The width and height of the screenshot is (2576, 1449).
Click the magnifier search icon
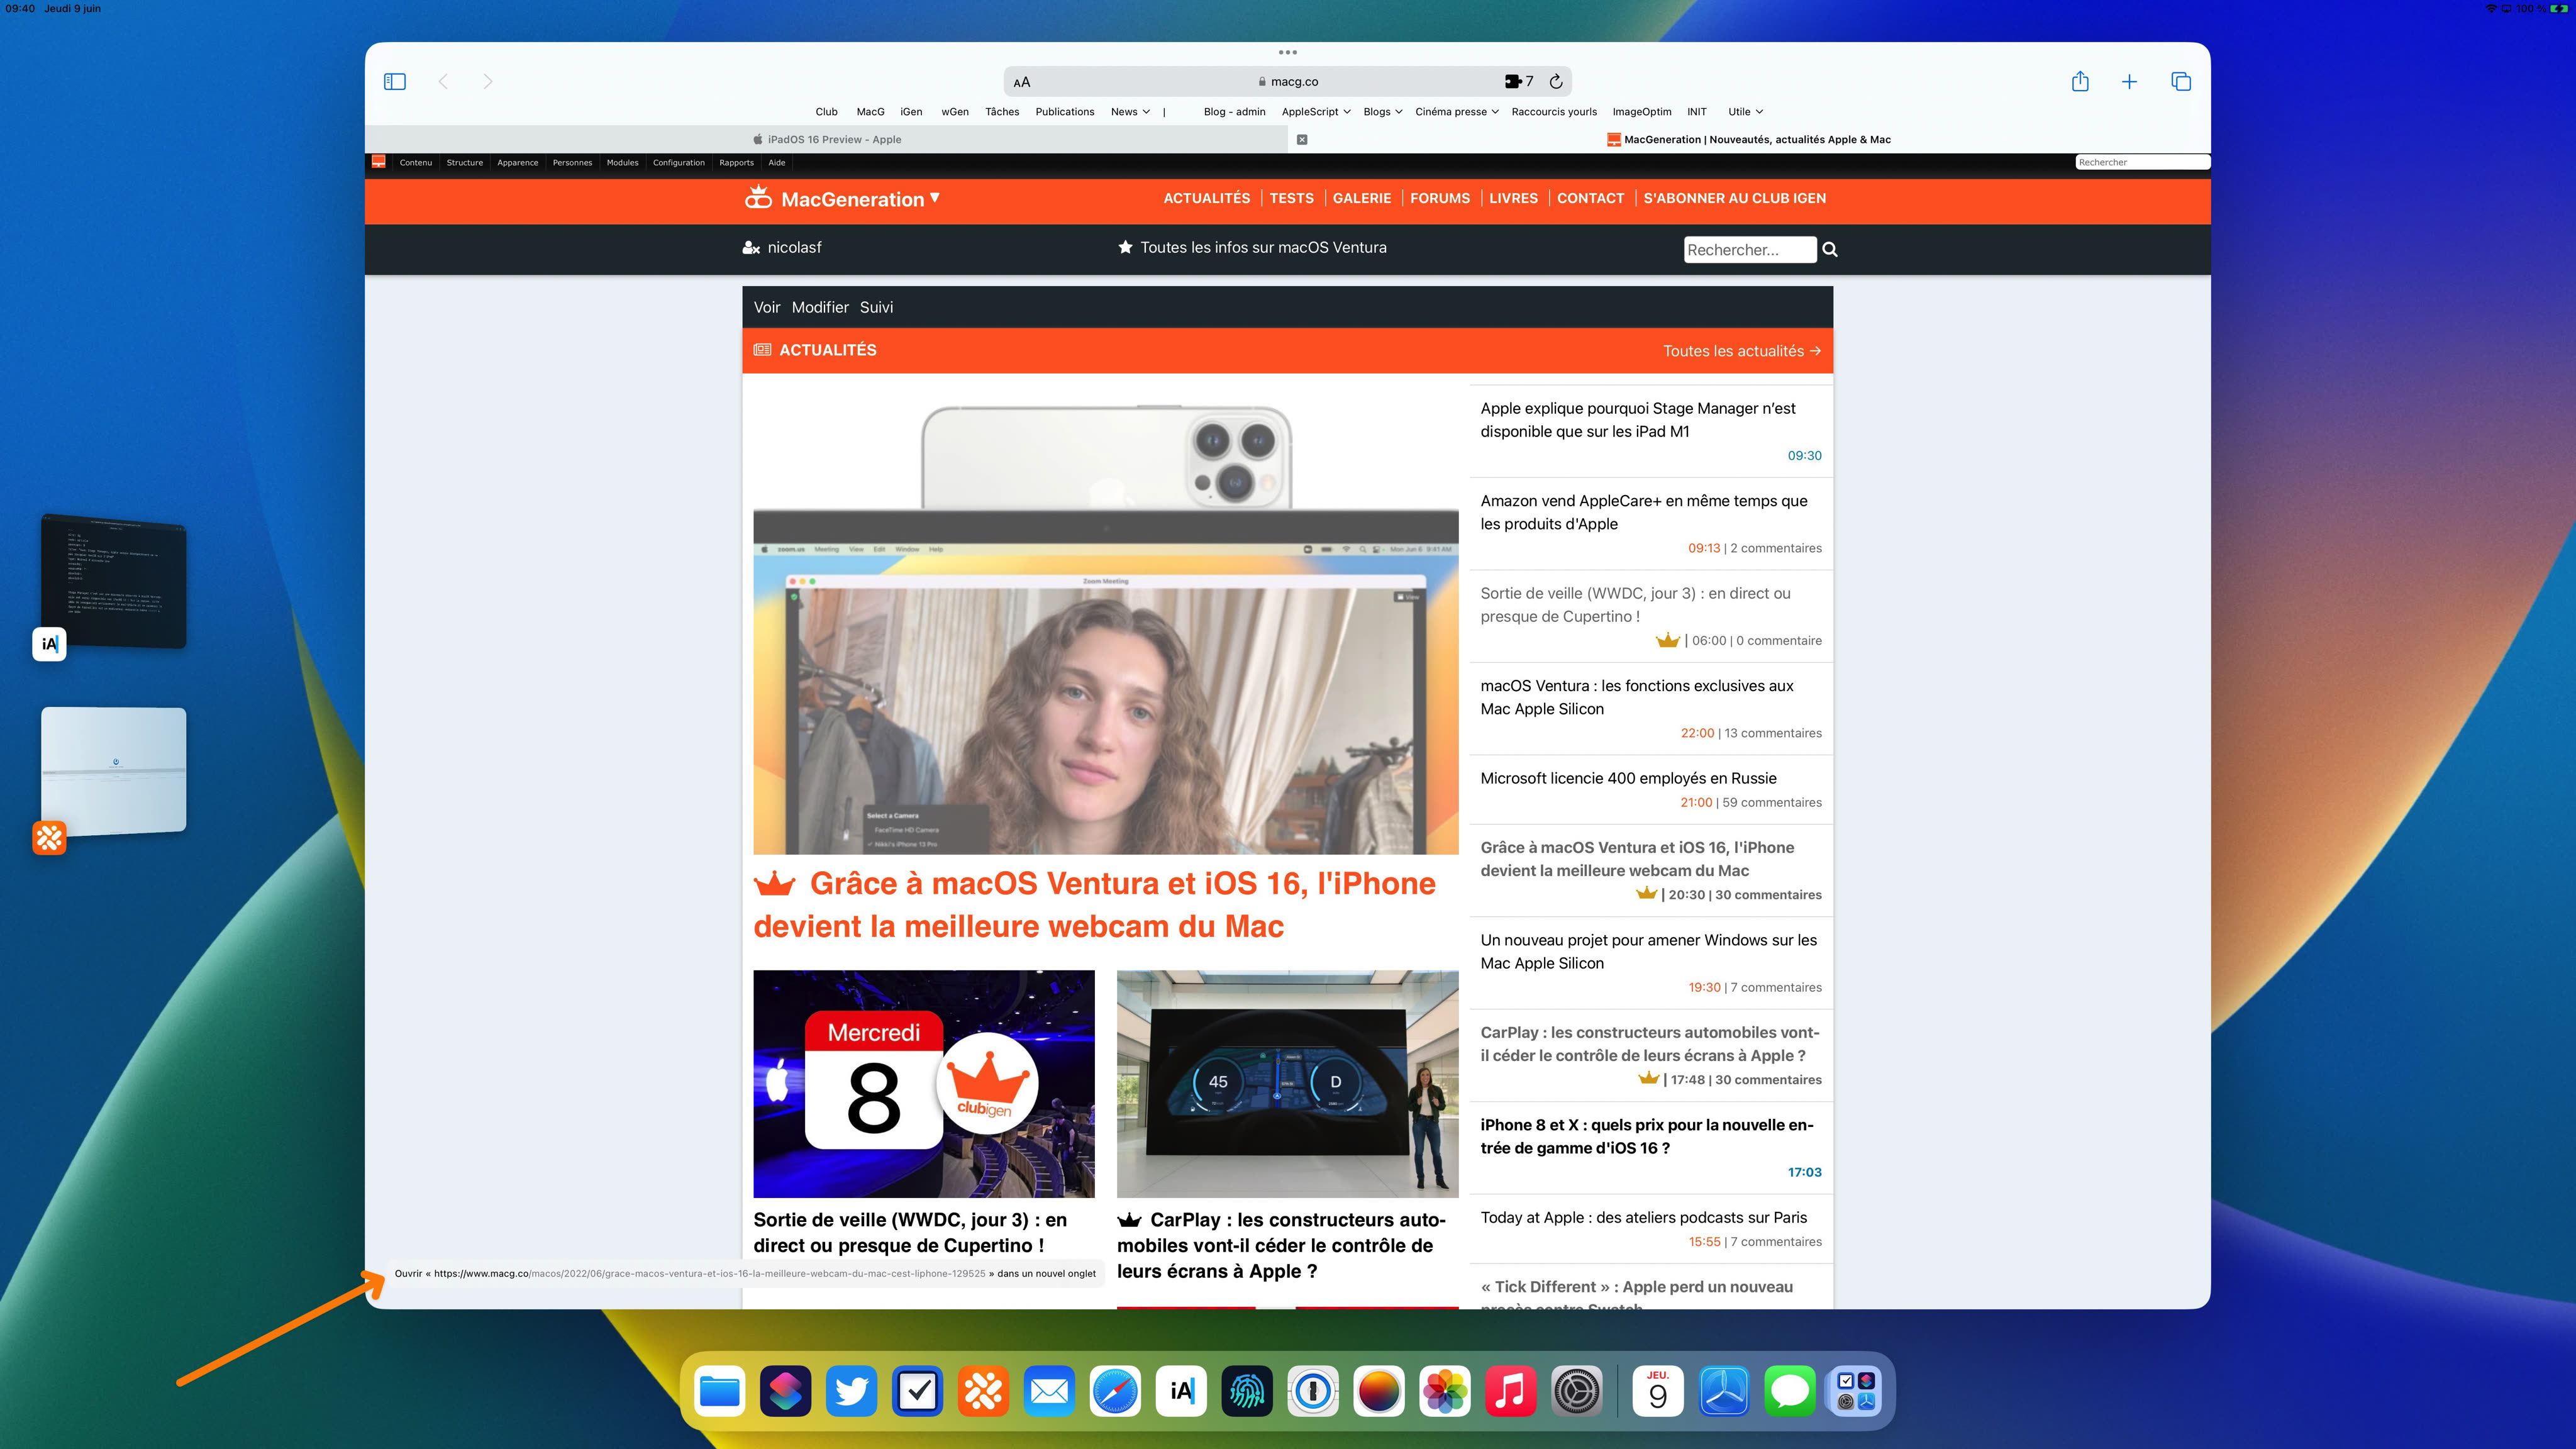(x=1830, y=249)
